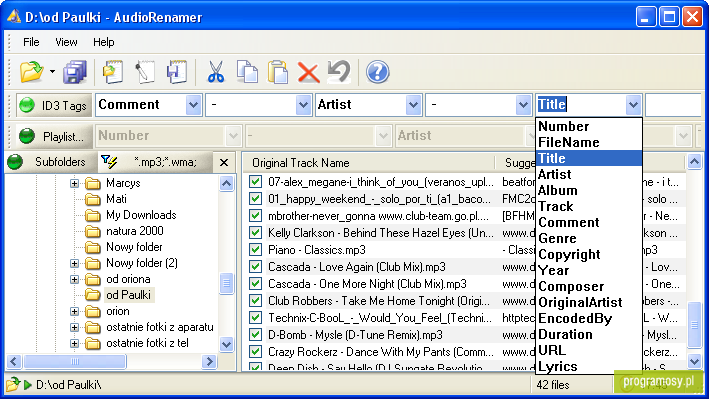Open the Comment combo box dropdown

[x=194, y=105]
